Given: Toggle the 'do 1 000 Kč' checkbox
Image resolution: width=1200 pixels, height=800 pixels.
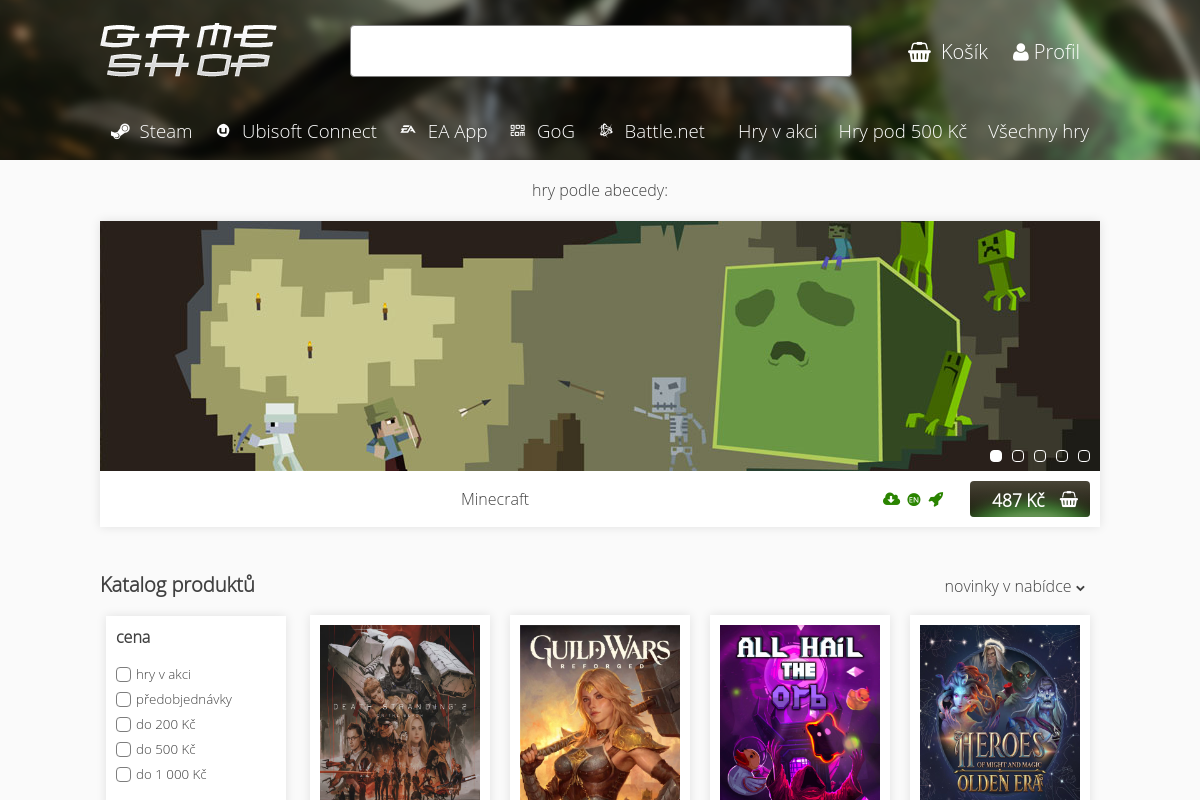Looking at the screenshot, I should tap(124, 774).
